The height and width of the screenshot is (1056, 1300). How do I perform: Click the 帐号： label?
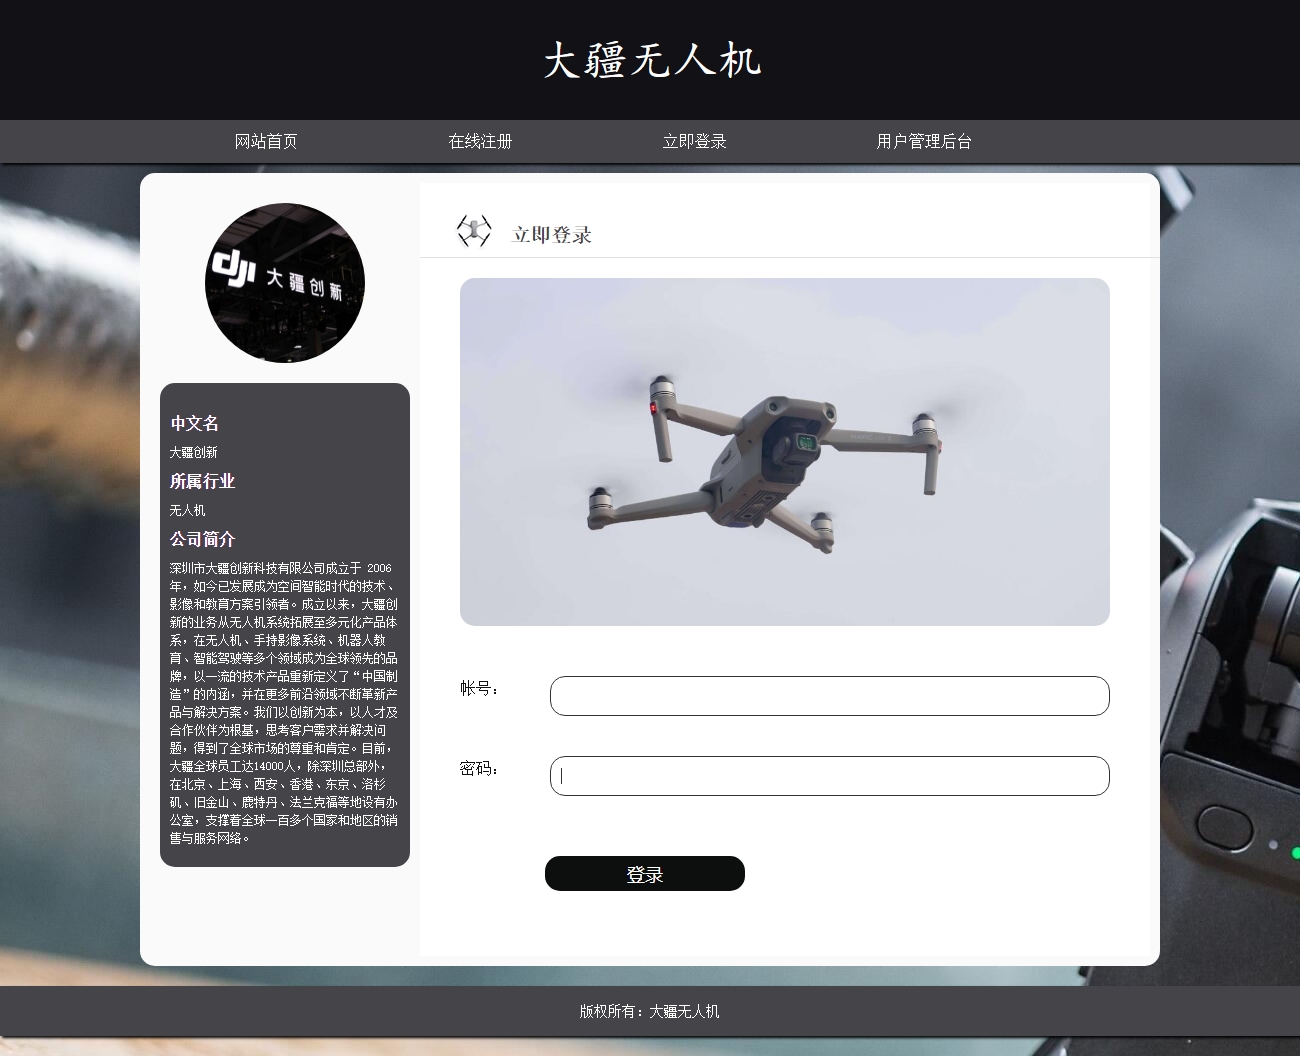[x=480, y=688]
